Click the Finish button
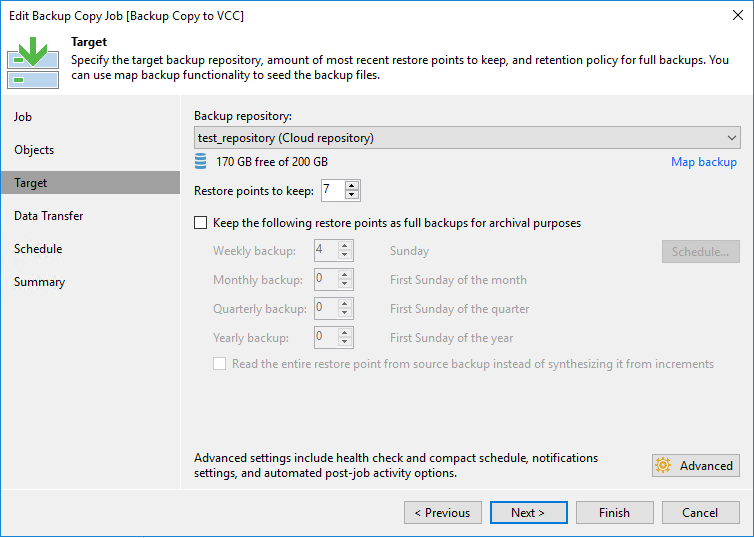Viewport: 754px width, 538px height. coord(615,513)
